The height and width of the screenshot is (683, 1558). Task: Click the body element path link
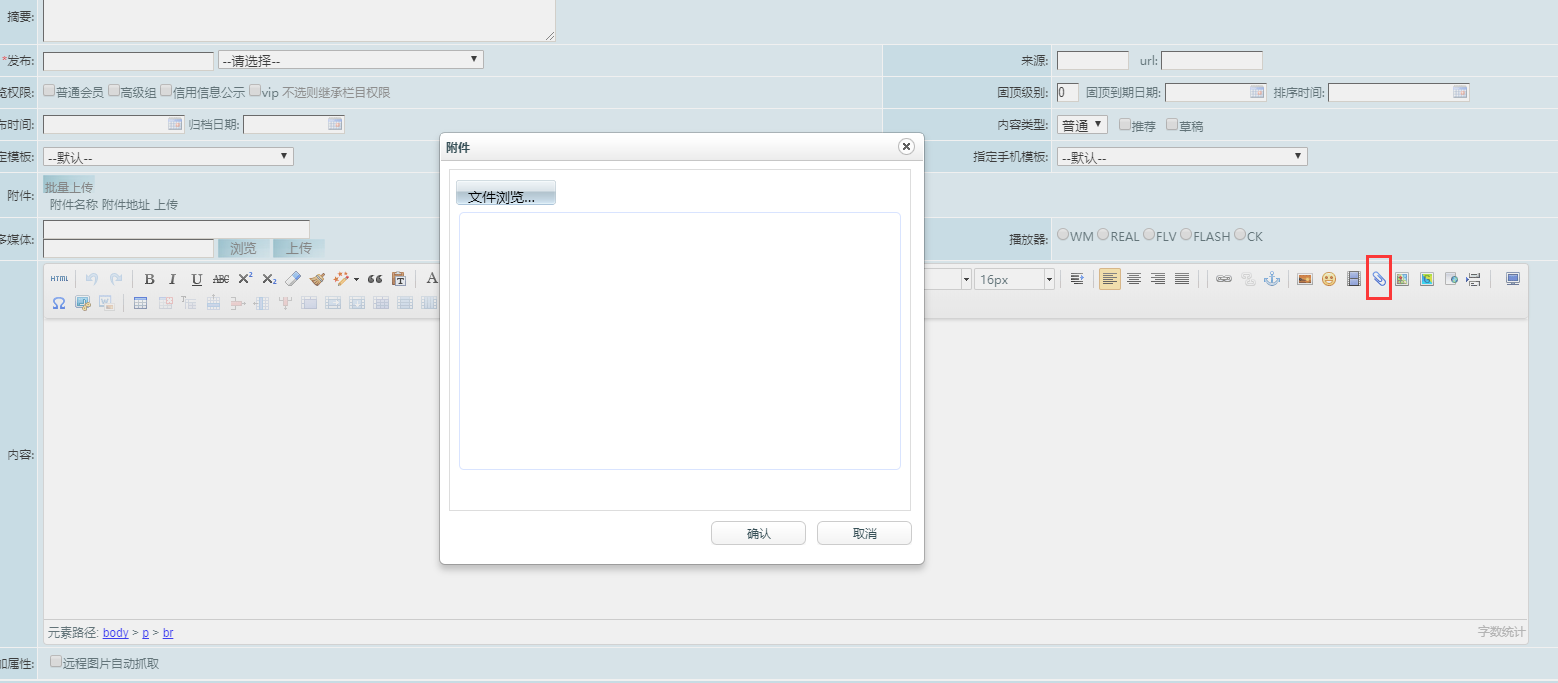(x=116, y=632)
